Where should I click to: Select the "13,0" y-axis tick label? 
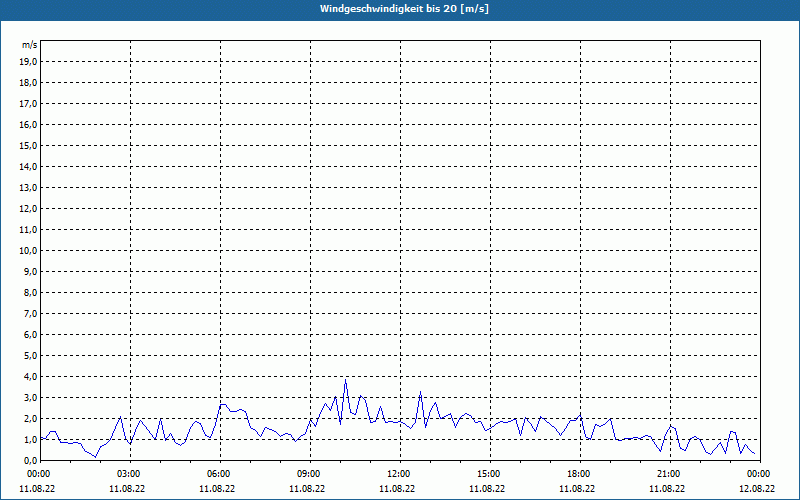pyautogui.click(x=28, y=187)
